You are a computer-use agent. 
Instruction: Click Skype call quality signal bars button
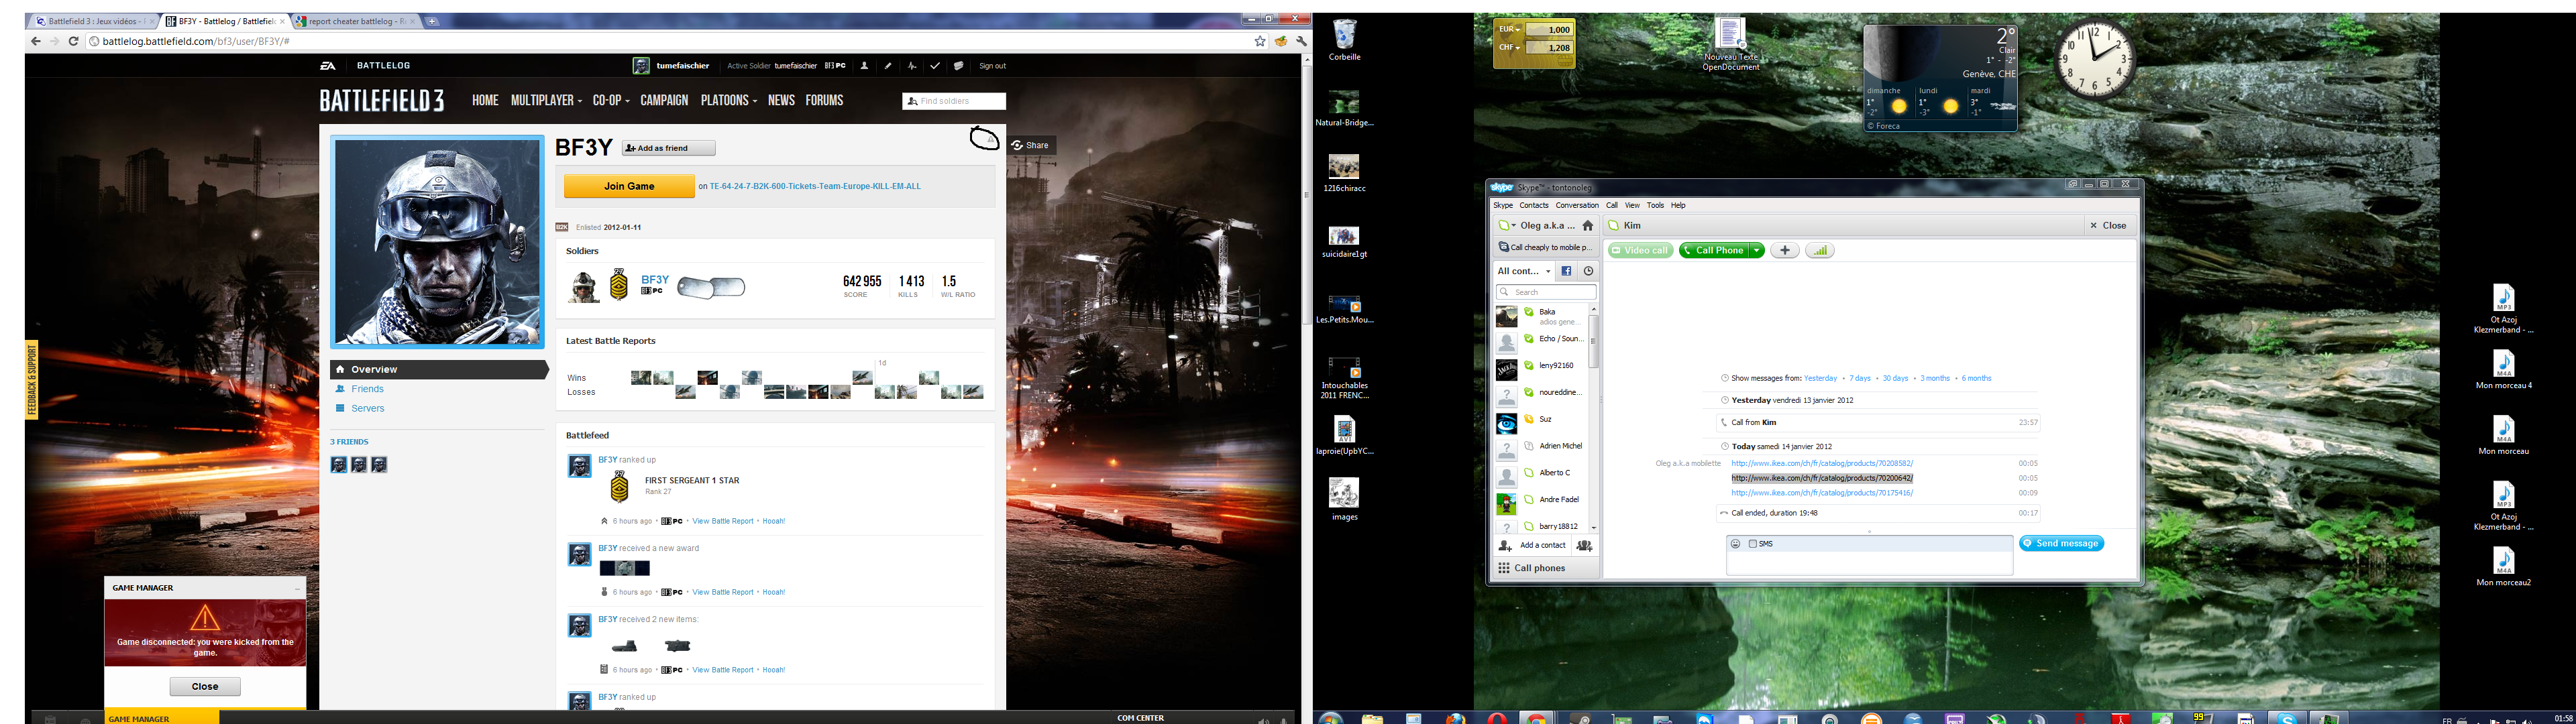(x=1819, y=251)
